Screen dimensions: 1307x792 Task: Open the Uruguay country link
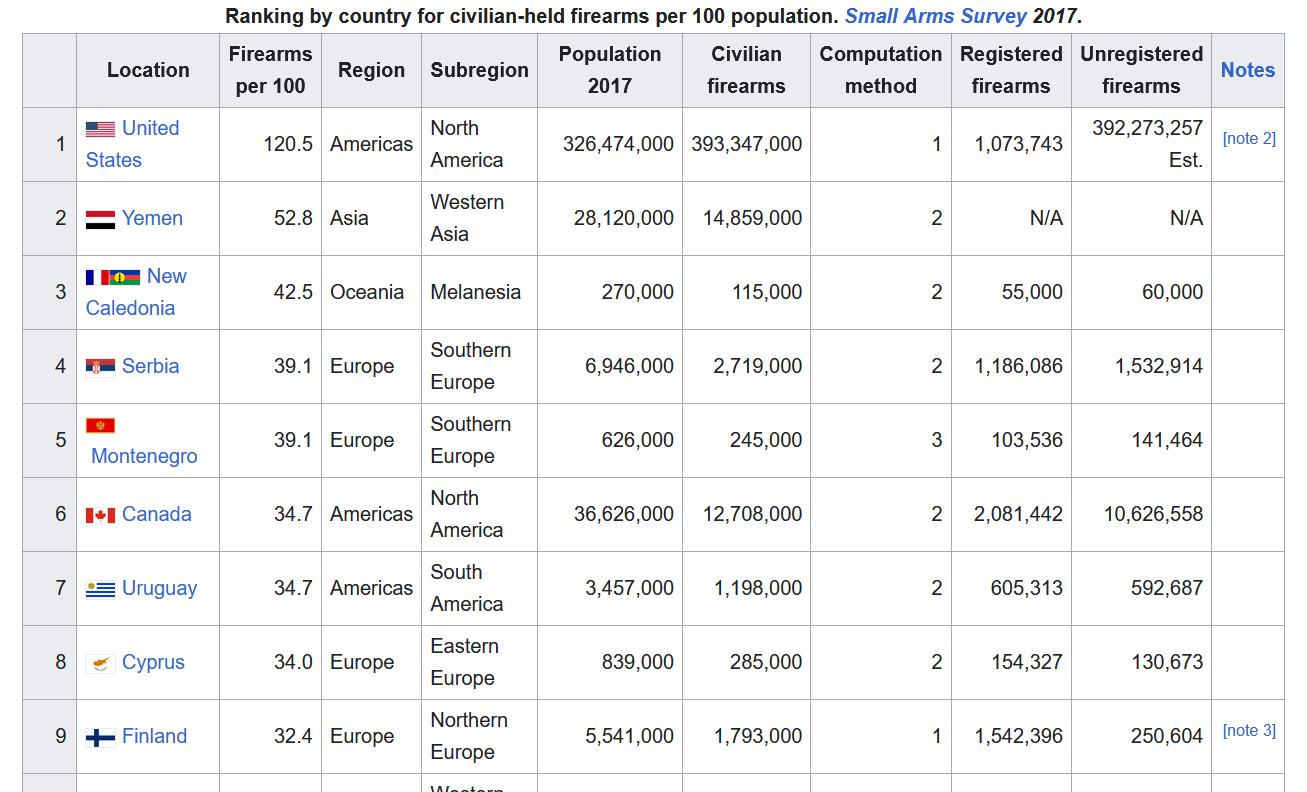point(159,588)
